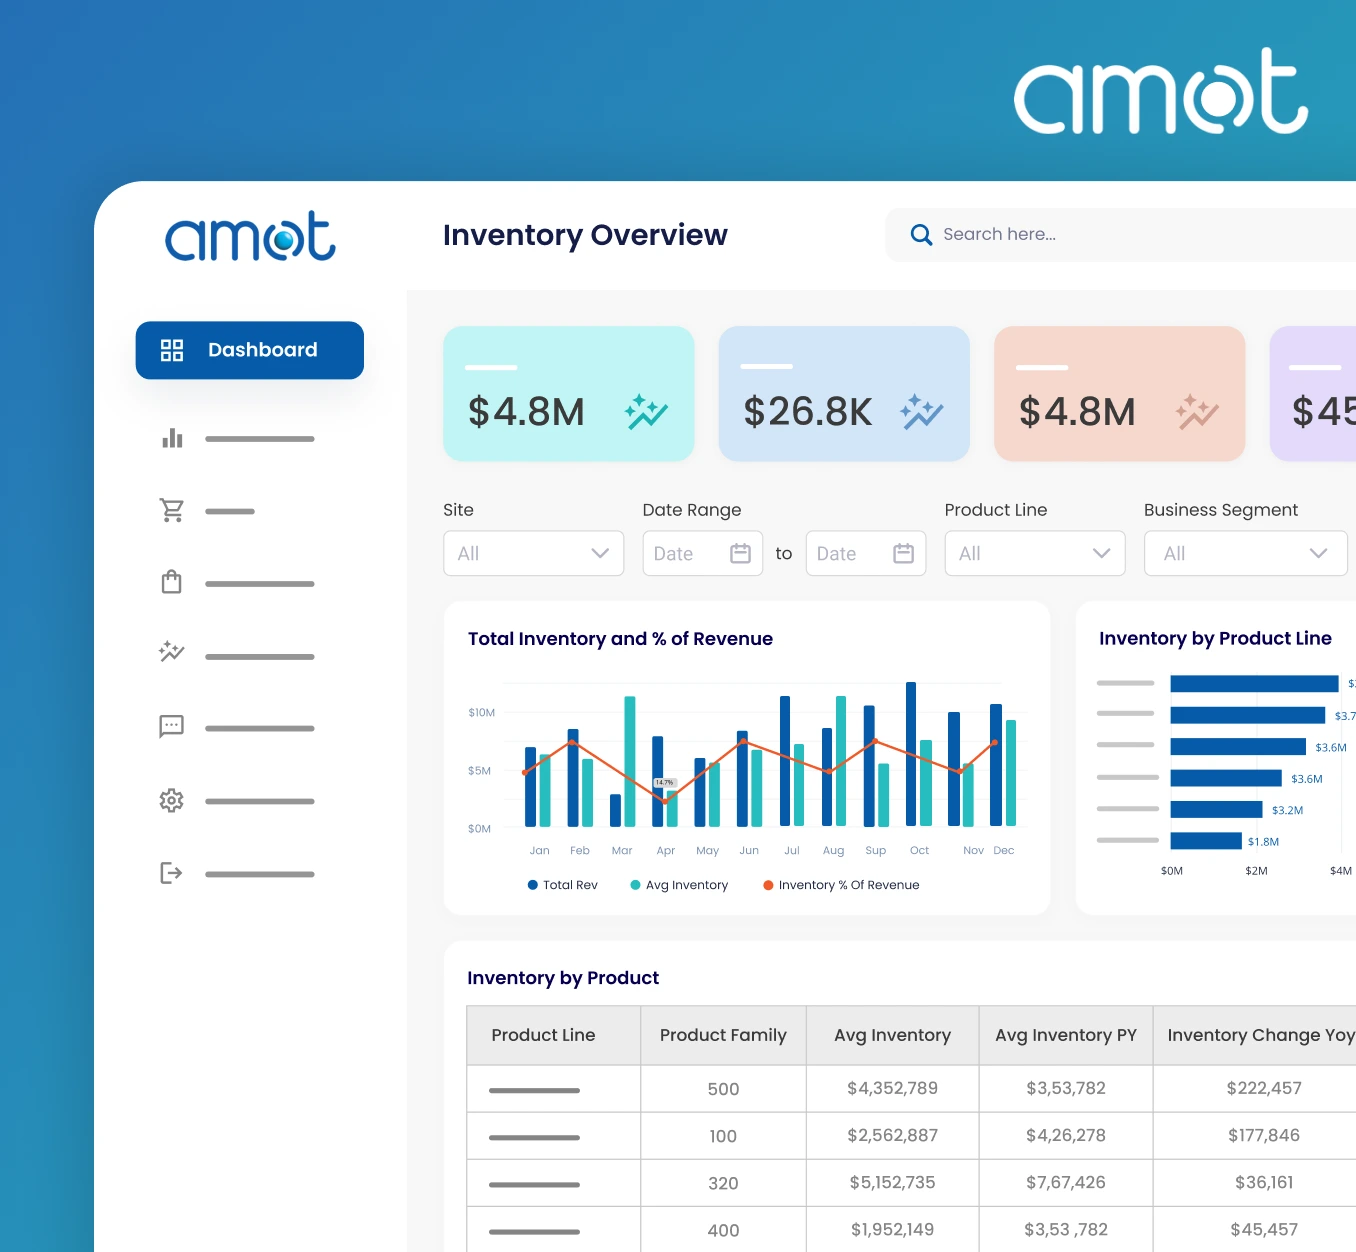Click the sparkle trend sidebar icon
This screenshot has width=1356, height=1252.
tap(172, 652)
